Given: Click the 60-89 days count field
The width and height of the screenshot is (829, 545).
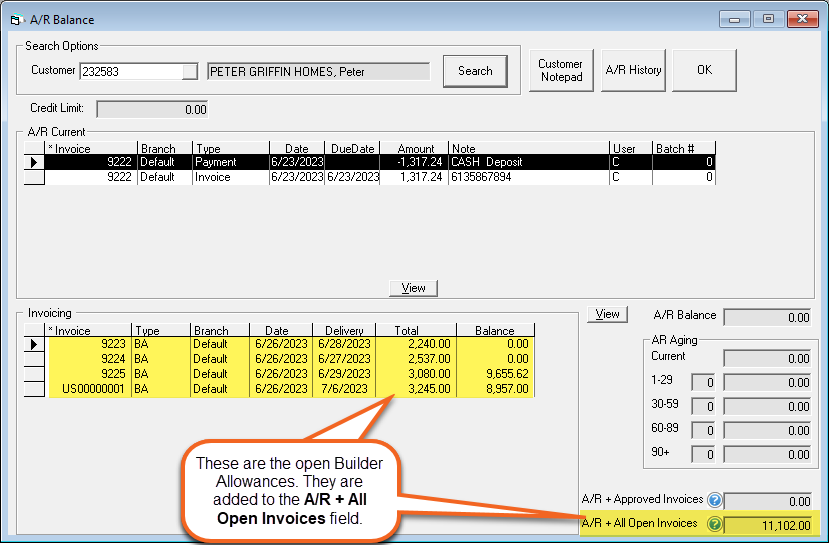Looking at the screenshot, I should (703, 430).
